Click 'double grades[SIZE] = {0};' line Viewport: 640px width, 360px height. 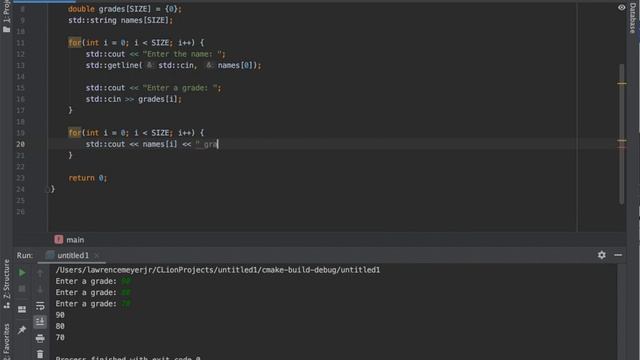[x=125, y=9]
